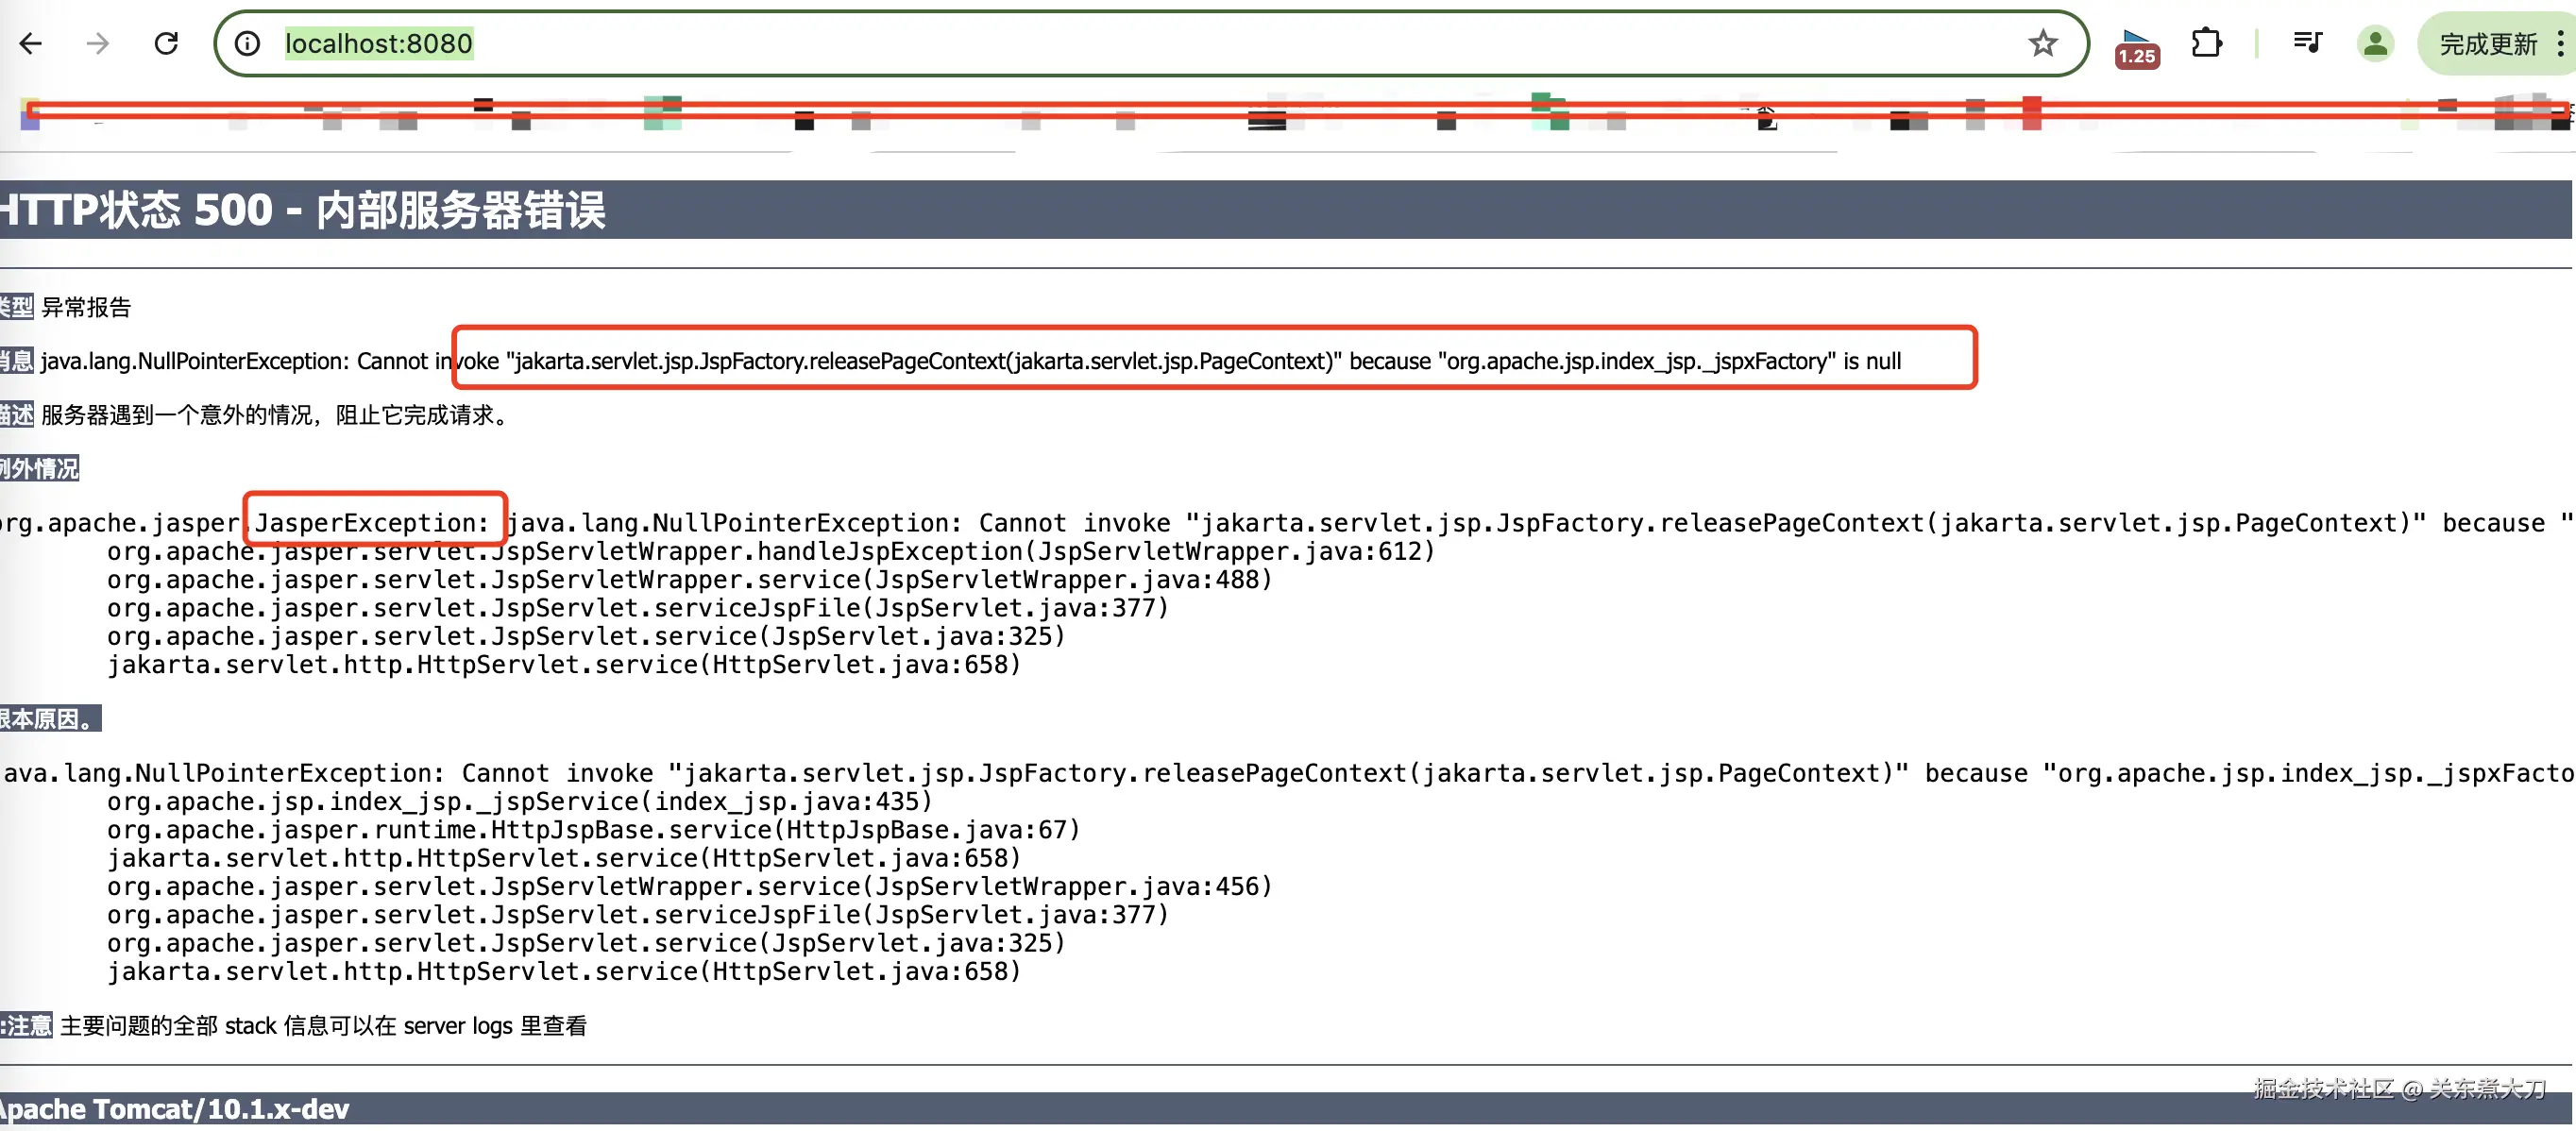The width and height of the screenshot is (2576, 1131).
Task: Go back to the previous page
Action: 32,43
